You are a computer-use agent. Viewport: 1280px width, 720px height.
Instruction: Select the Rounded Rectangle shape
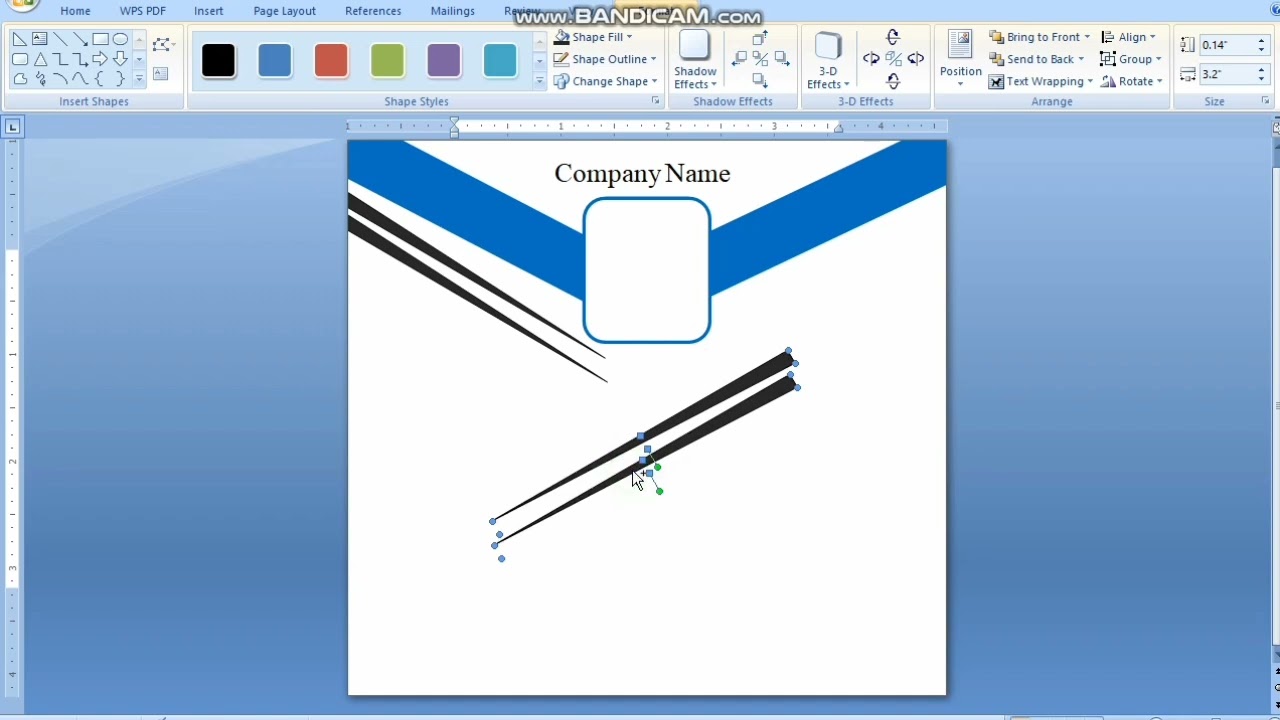pyautogui.click(x=20, y=59)
